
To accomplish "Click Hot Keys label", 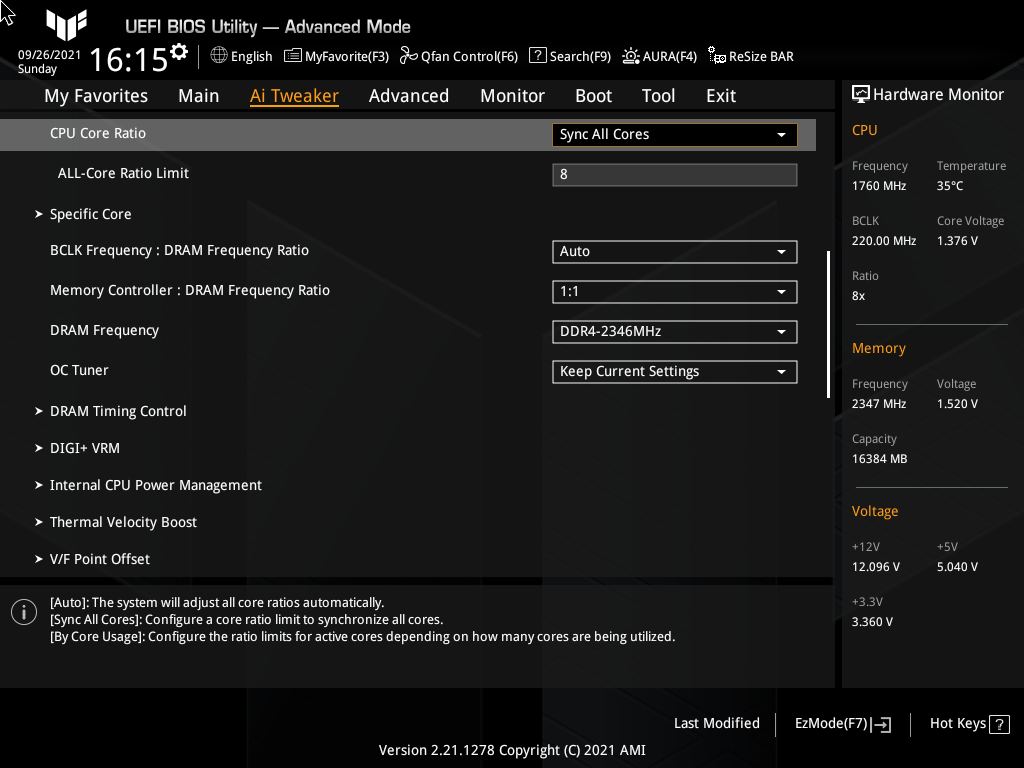I will [x=957, y=724].
